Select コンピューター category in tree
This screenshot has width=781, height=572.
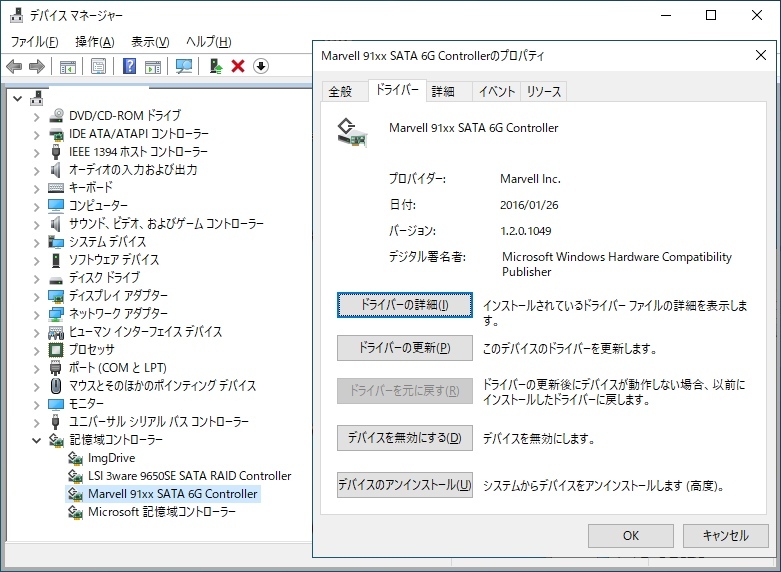click(x=98, y=206)
